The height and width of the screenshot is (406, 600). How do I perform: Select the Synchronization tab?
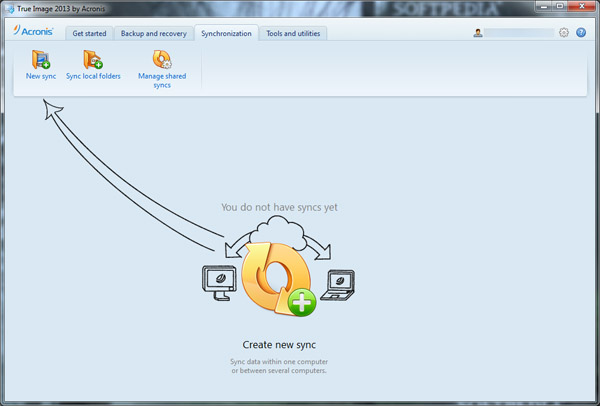tap(226, 34)
